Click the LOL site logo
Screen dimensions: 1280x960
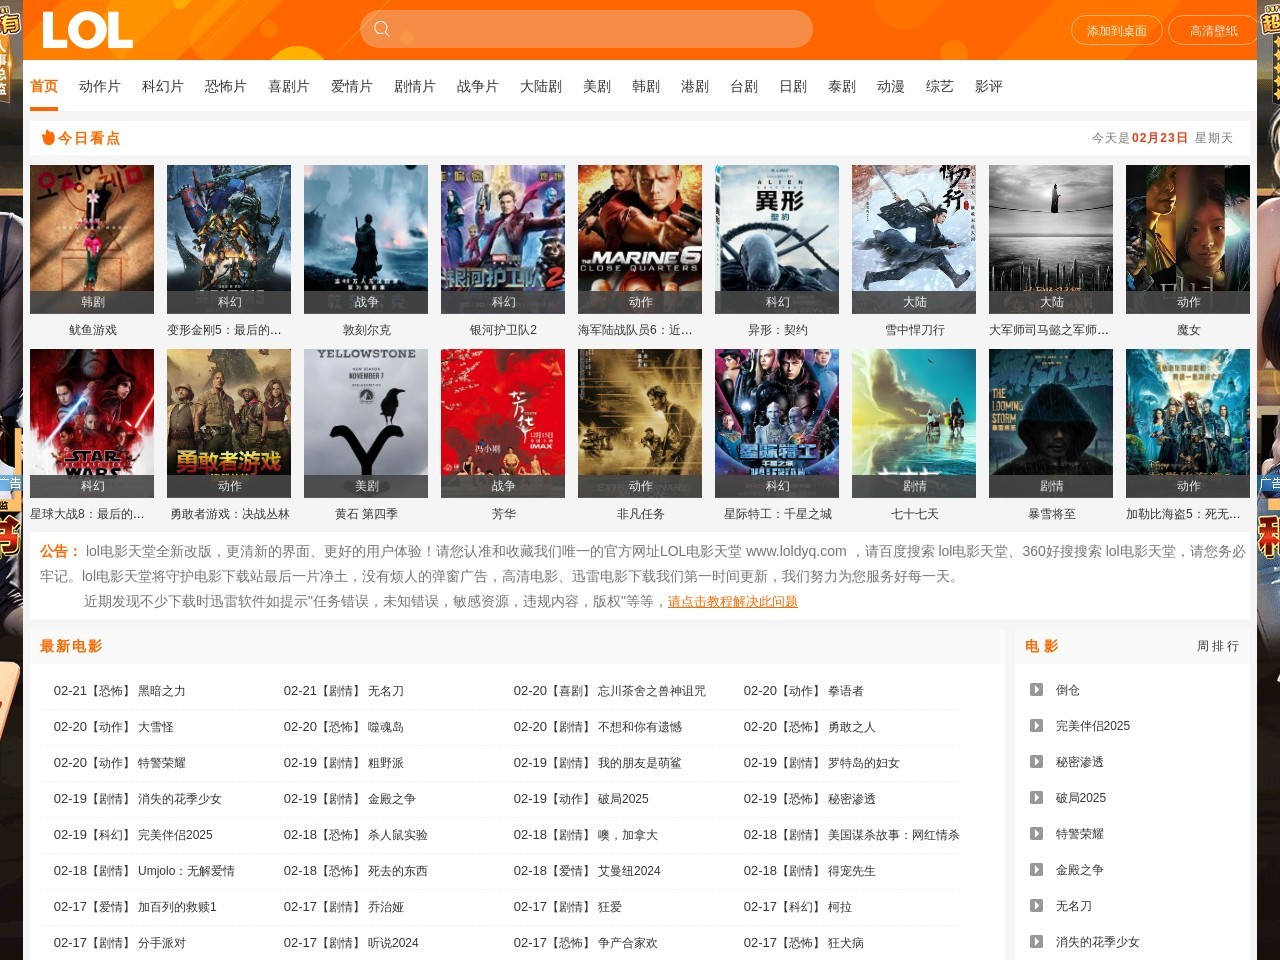[x=87, y=30]
